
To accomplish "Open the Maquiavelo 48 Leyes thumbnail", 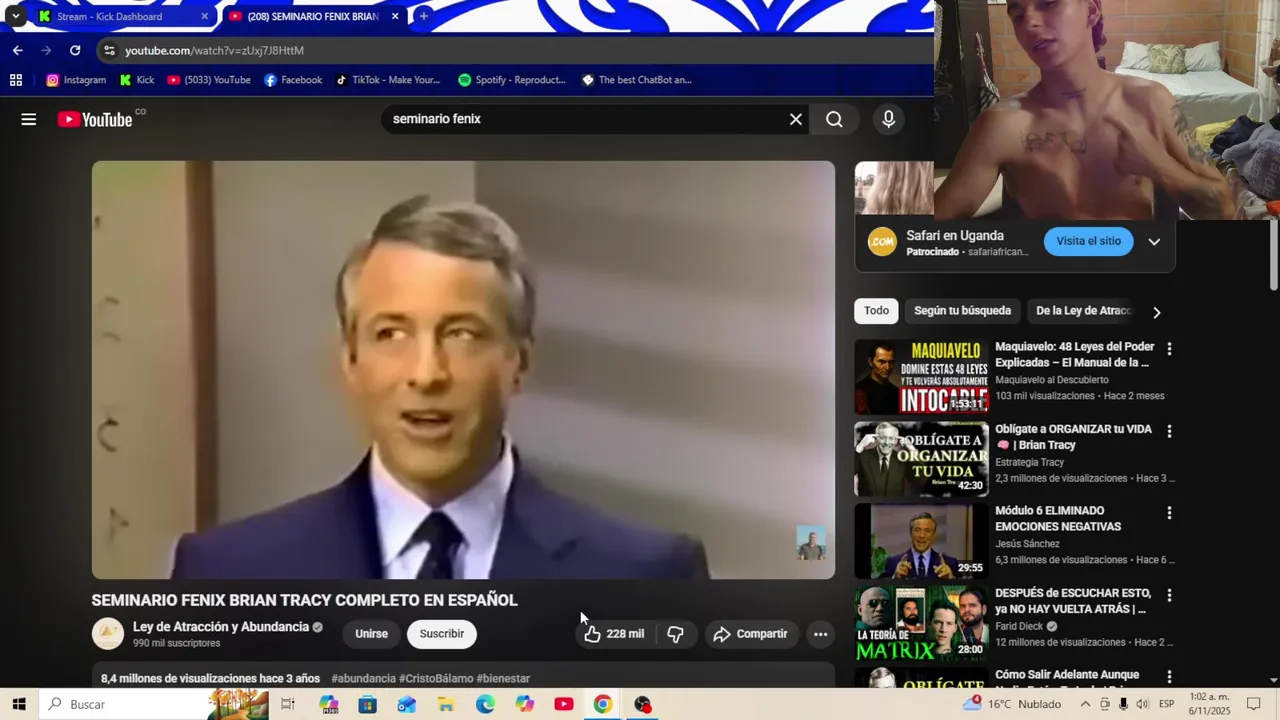I will [x=921, y=377].
